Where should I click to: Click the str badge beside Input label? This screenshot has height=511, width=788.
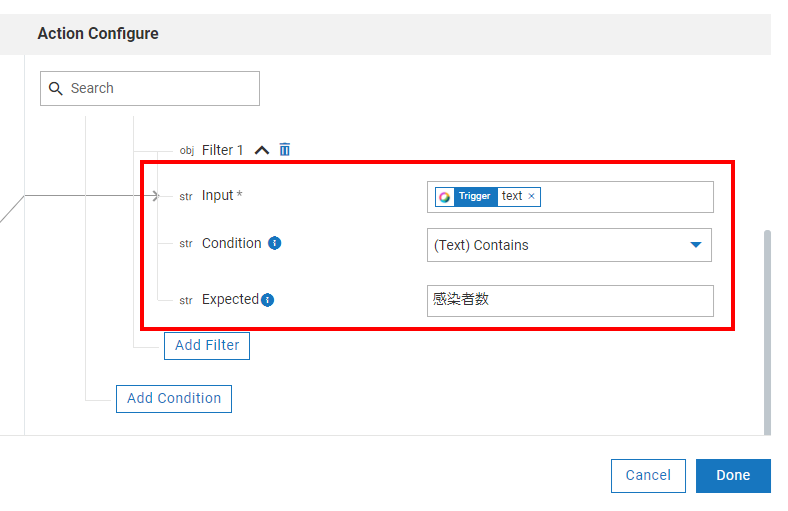click(186, 197)
